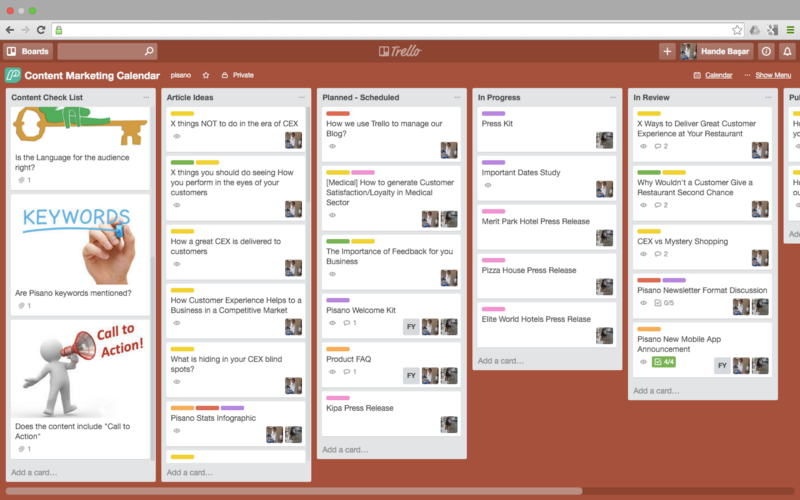Screen dimensions: 800x500
Task: Click Add a card in Content Check List
Action: pos(34,472)
